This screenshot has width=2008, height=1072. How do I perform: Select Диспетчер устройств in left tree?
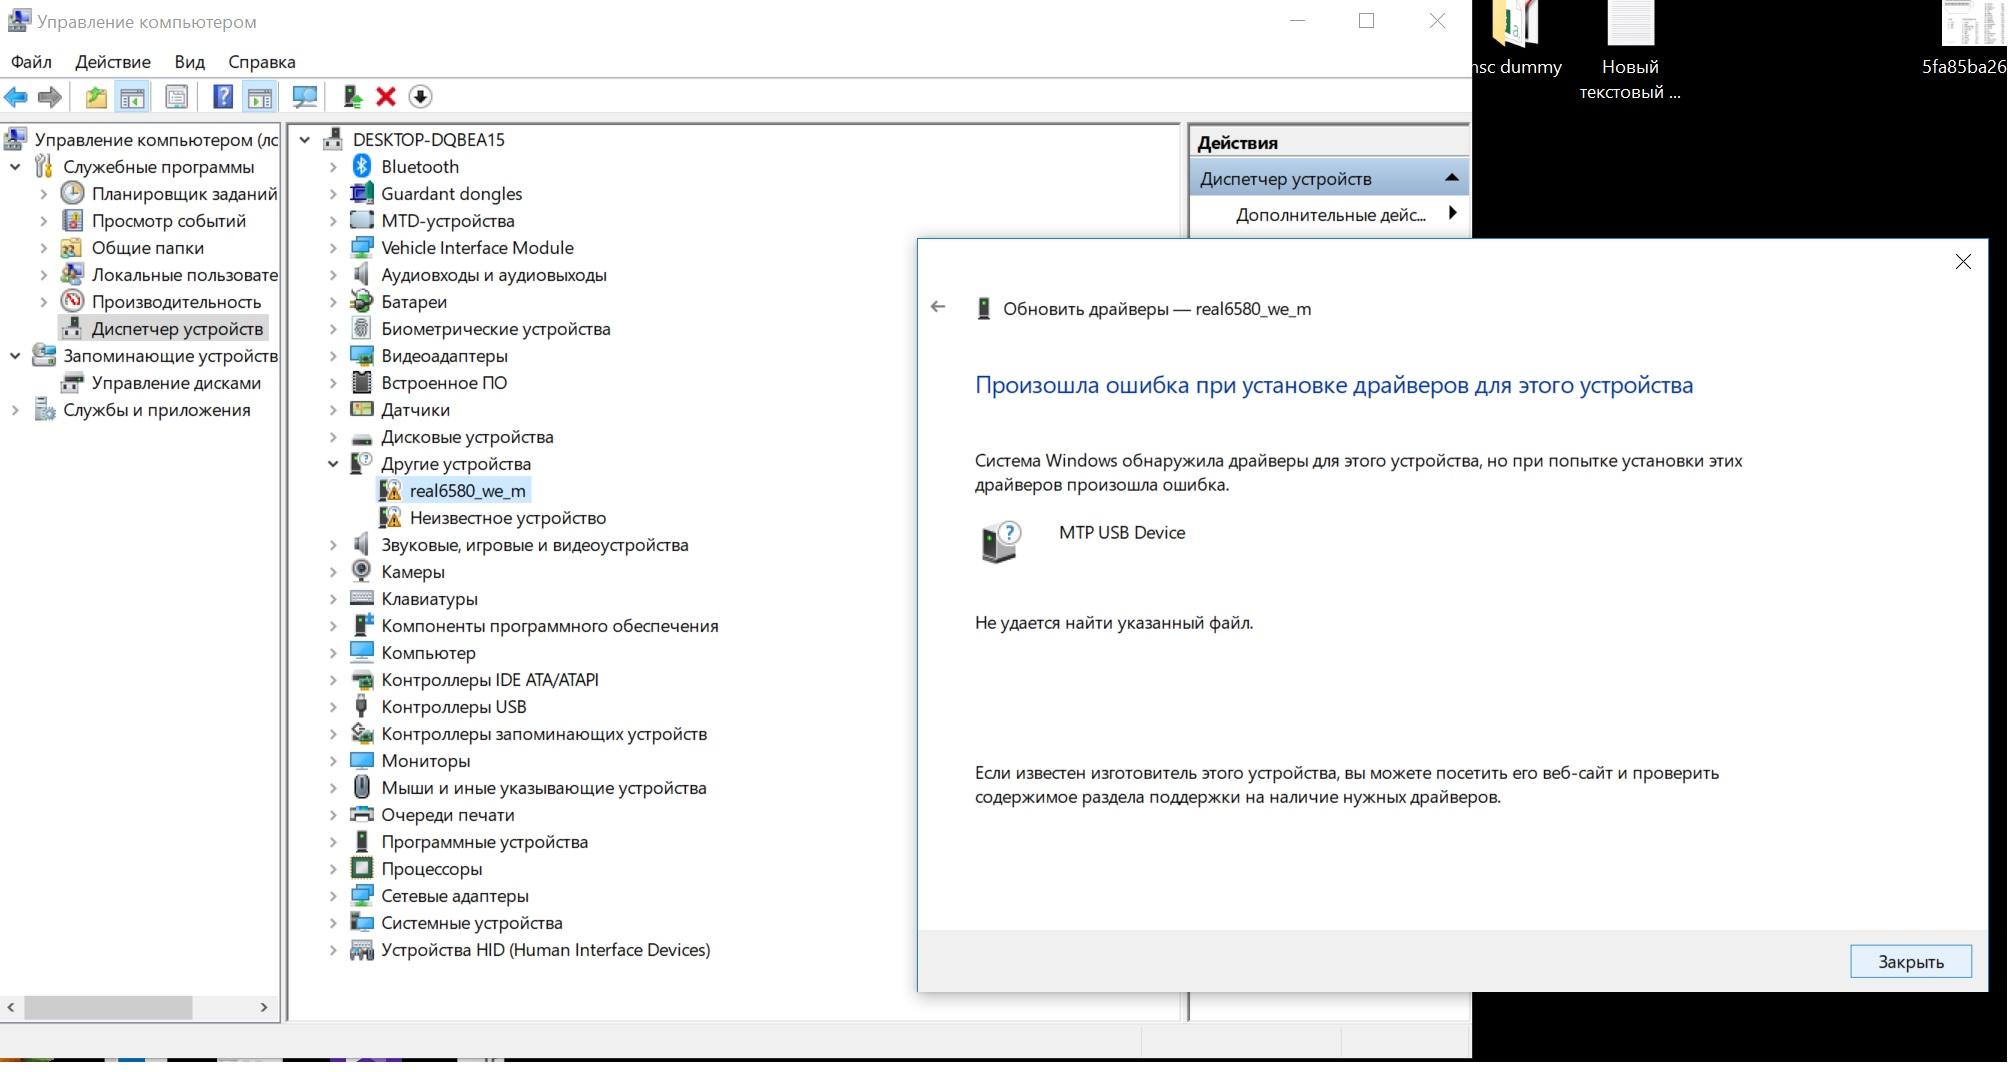(x=177, y=329)
